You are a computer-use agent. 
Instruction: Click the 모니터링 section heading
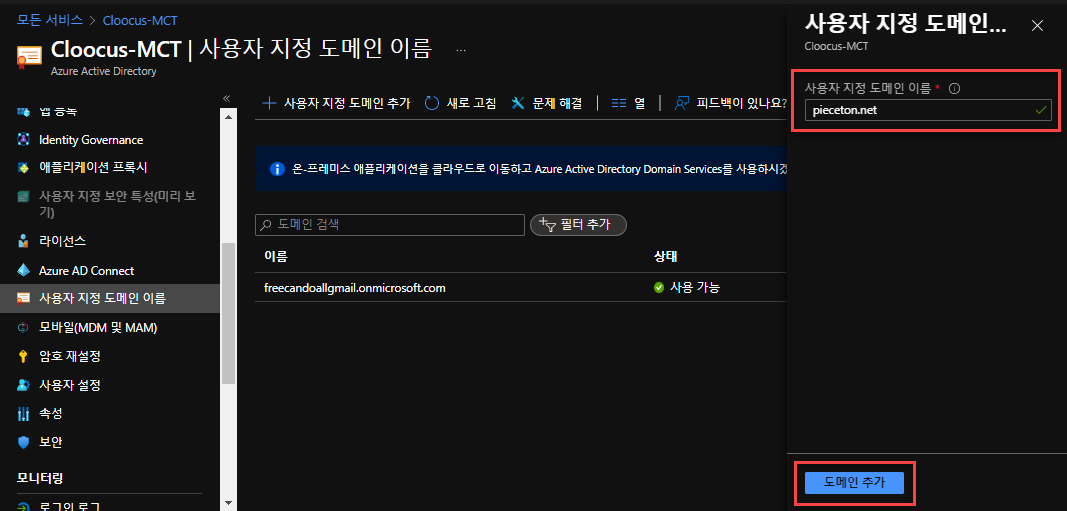click(x=40, y=478)
